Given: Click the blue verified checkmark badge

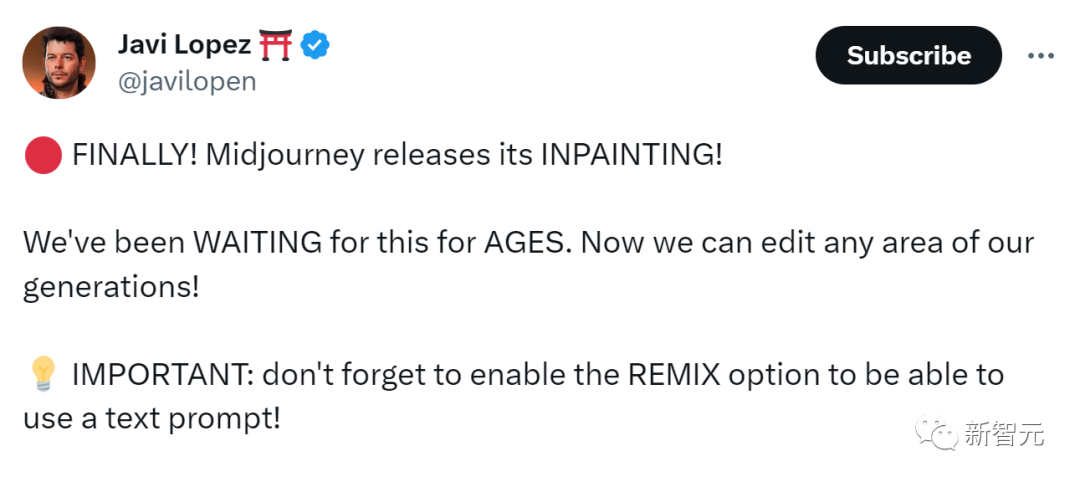Looking at the screenshot, I should point(315,45).
